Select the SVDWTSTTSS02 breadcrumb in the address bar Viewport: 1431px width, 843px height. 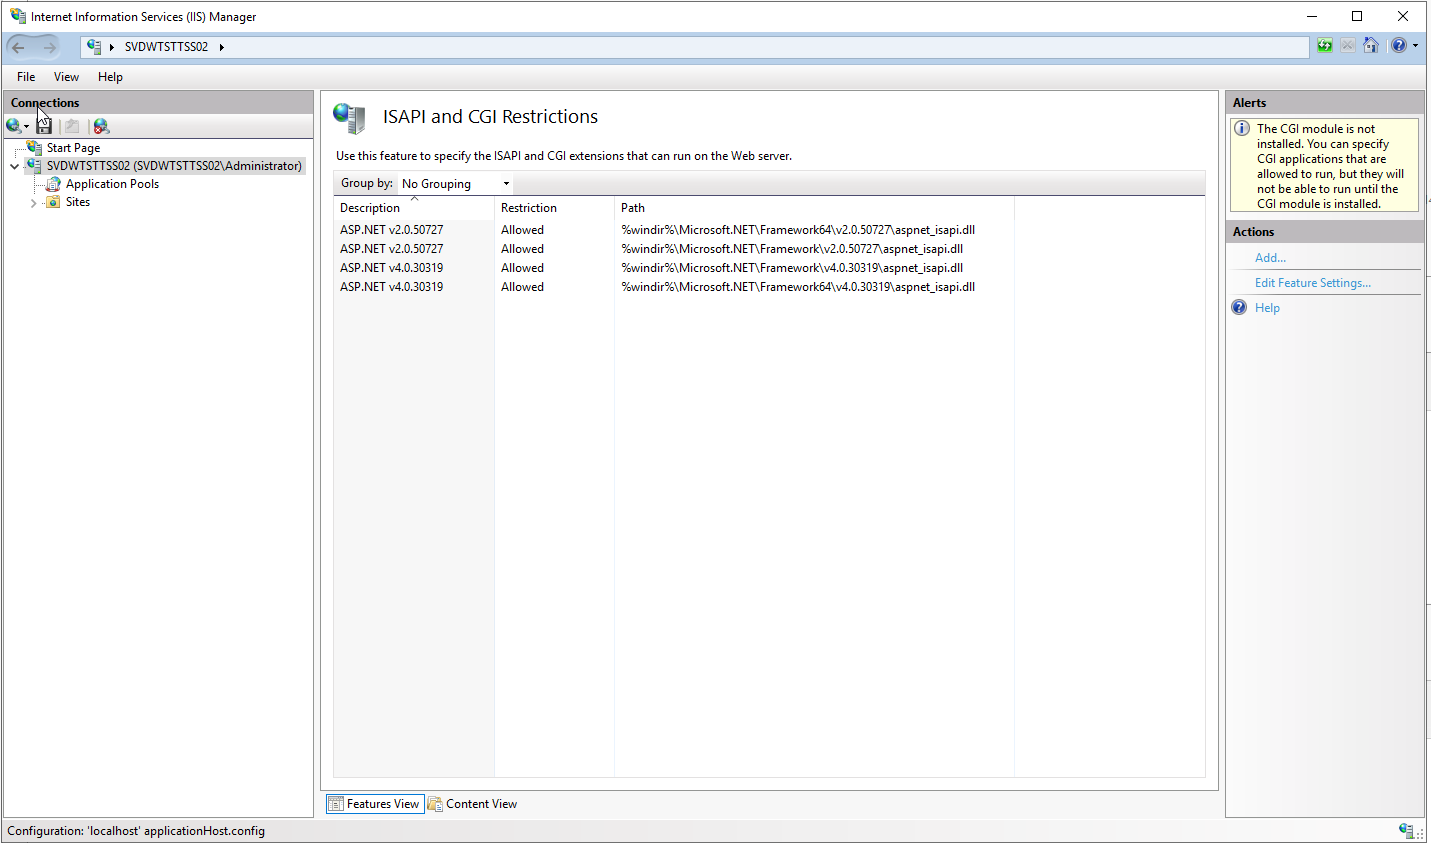click(x=166, y=47)
